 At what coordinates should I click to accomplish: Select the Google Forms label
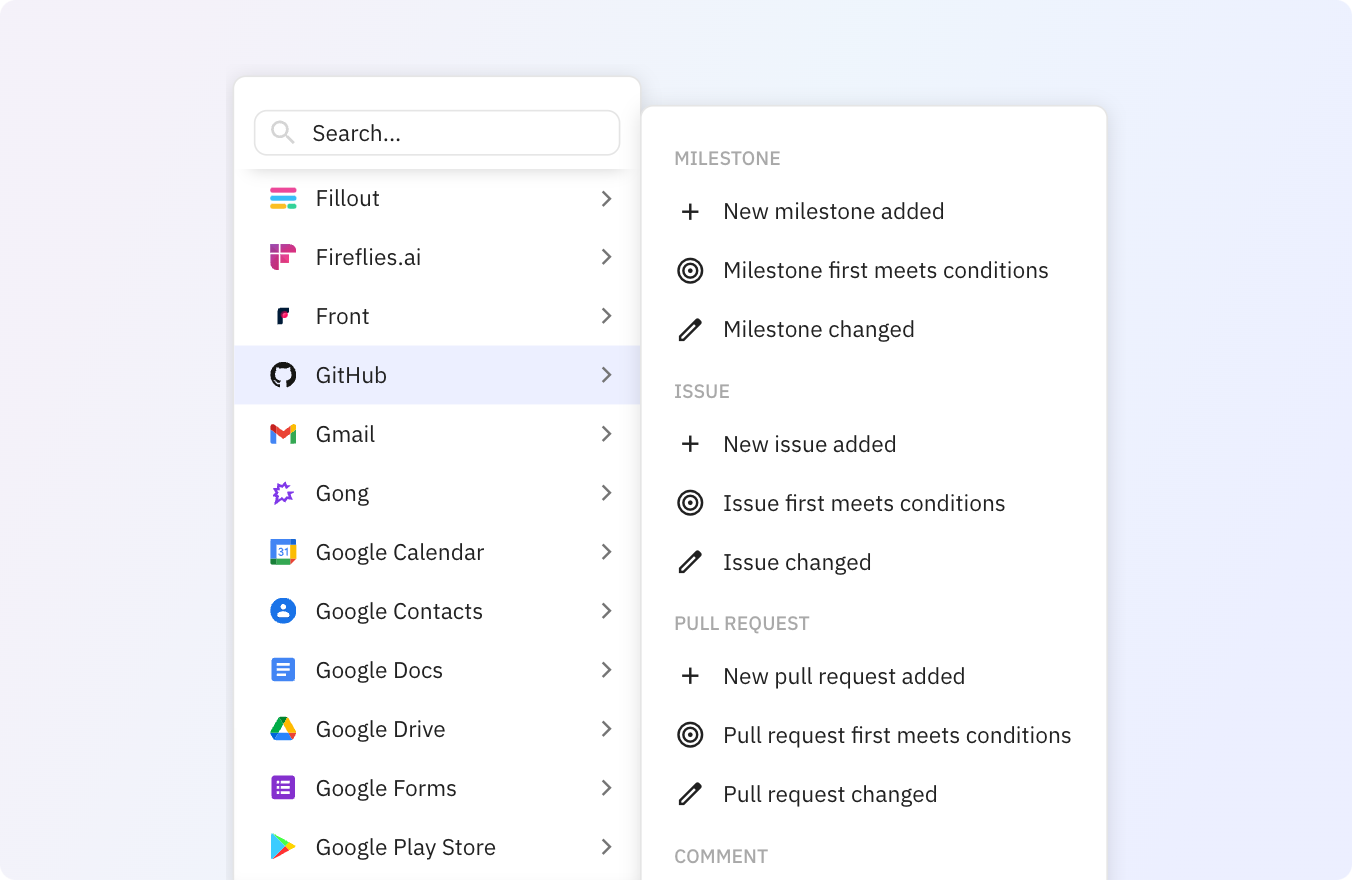click(x=386, y=788)
